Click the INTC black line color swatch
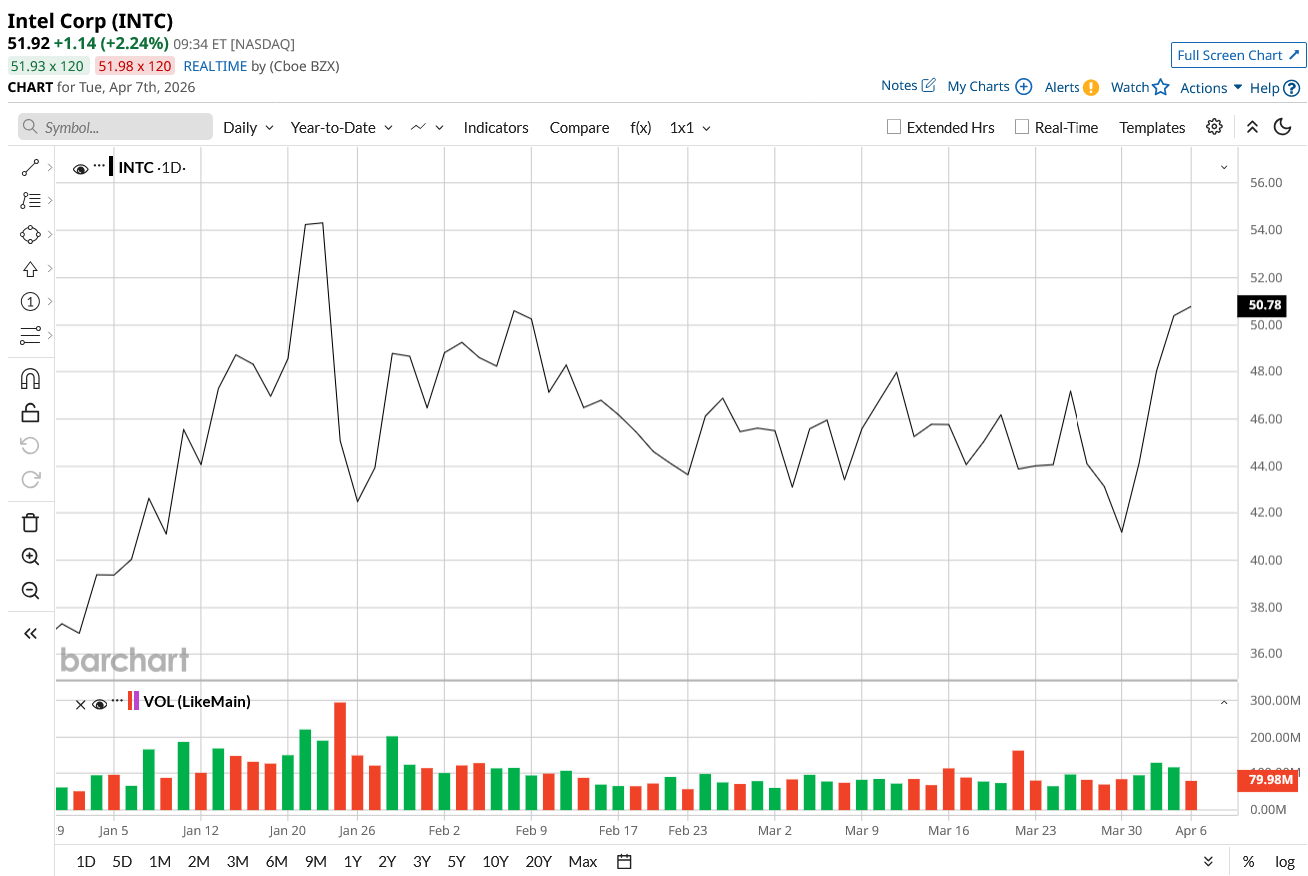The image size is (1308, 876). [x=112, y=167]
